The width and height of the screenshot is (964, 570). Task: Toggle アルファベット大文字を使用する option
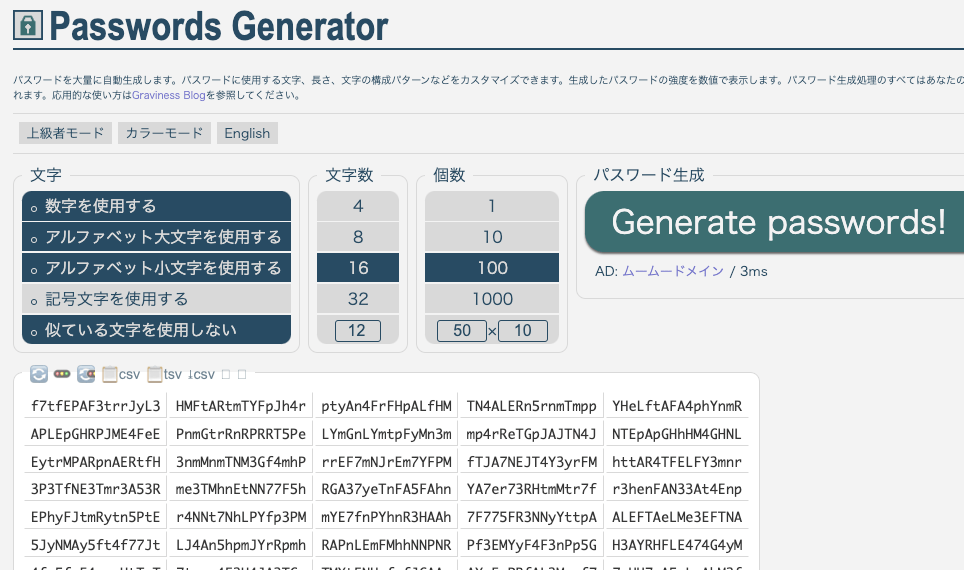click(x=156, y=238)
